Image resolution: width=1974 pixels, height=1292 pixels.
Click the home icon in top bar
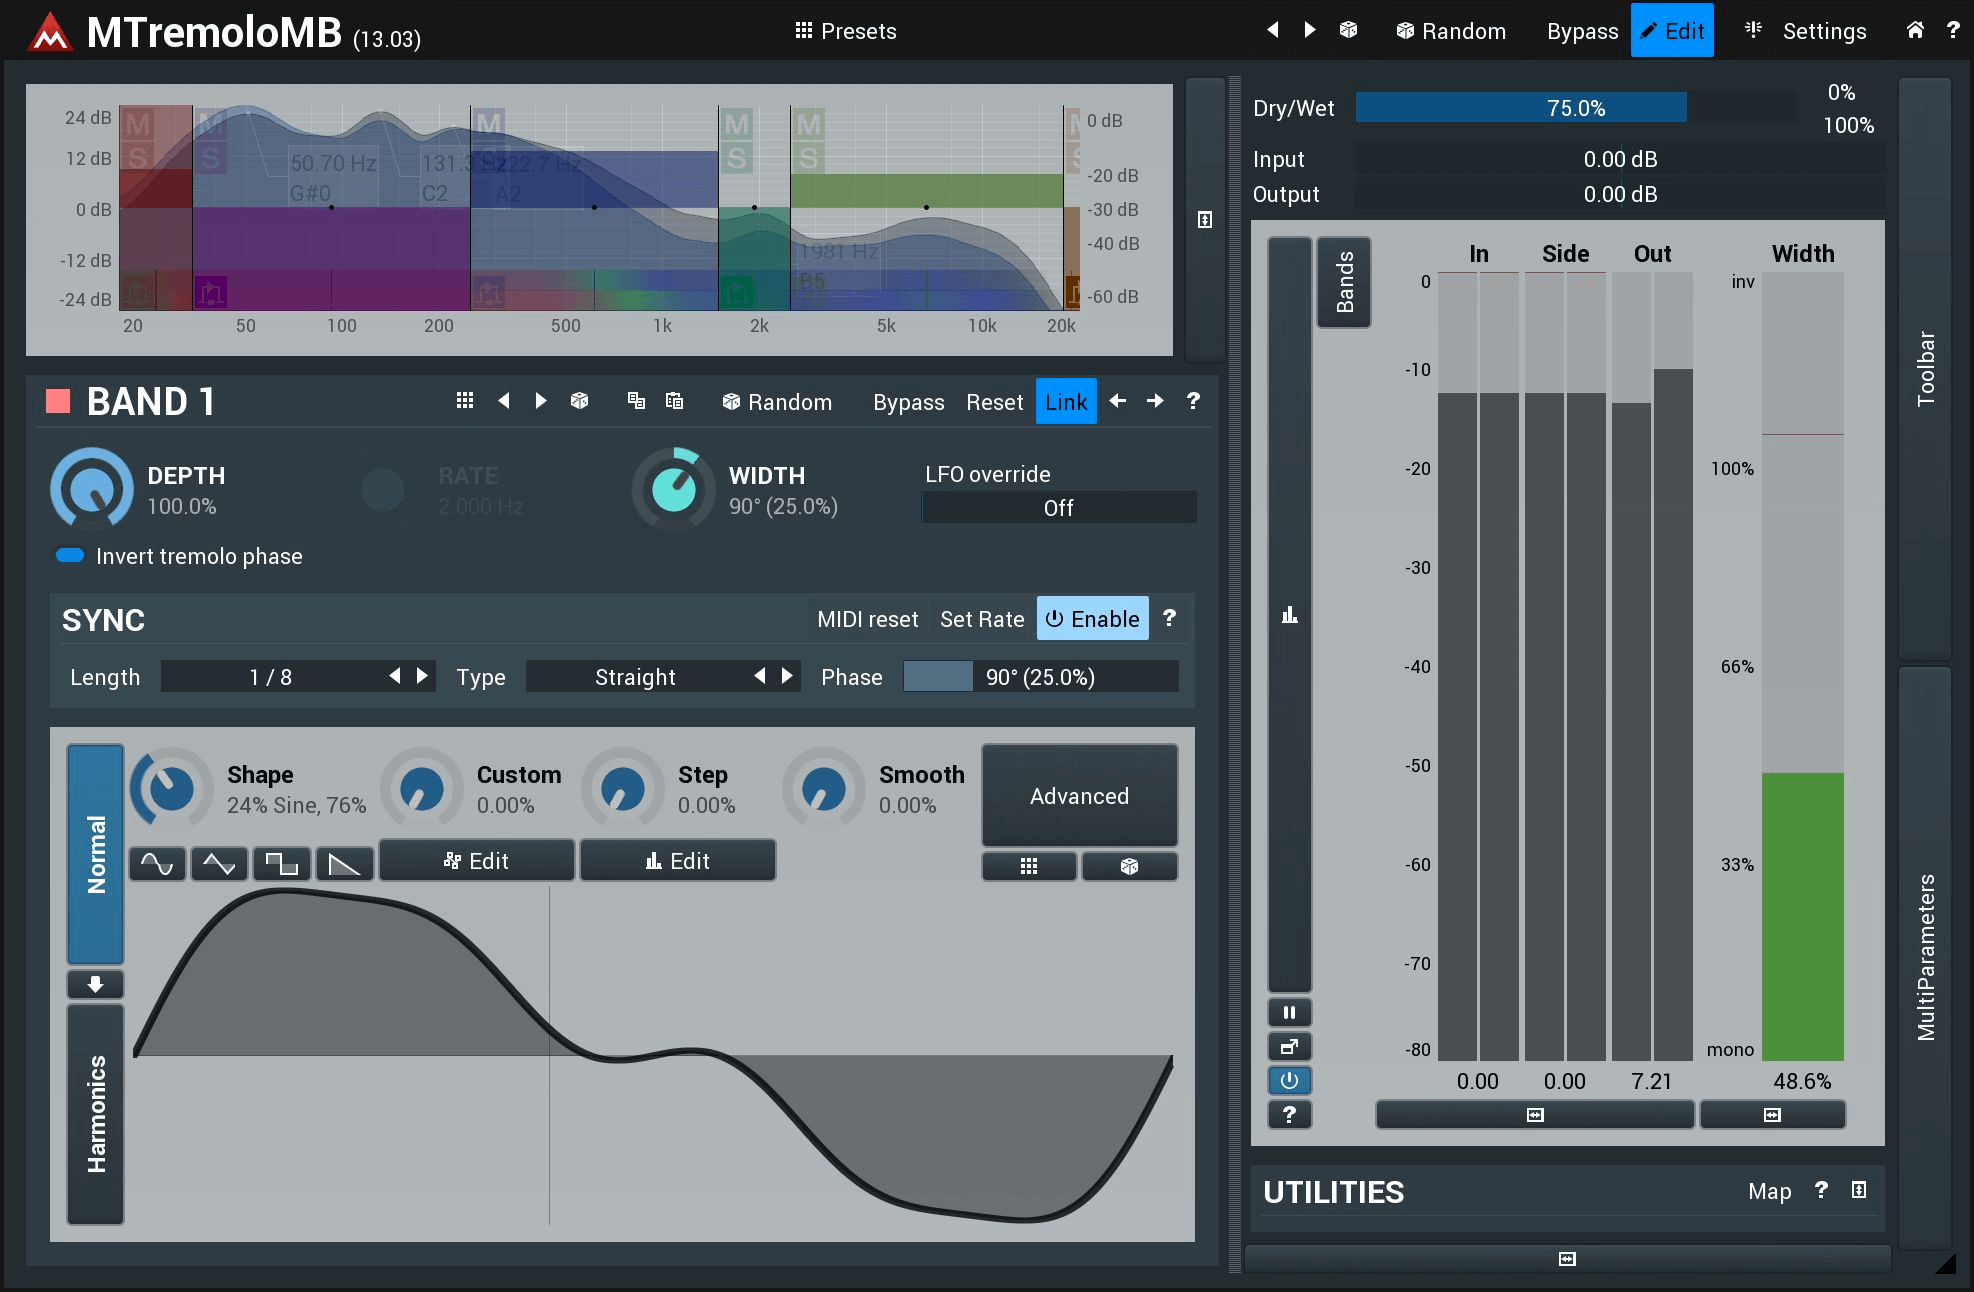(1914, 30)
